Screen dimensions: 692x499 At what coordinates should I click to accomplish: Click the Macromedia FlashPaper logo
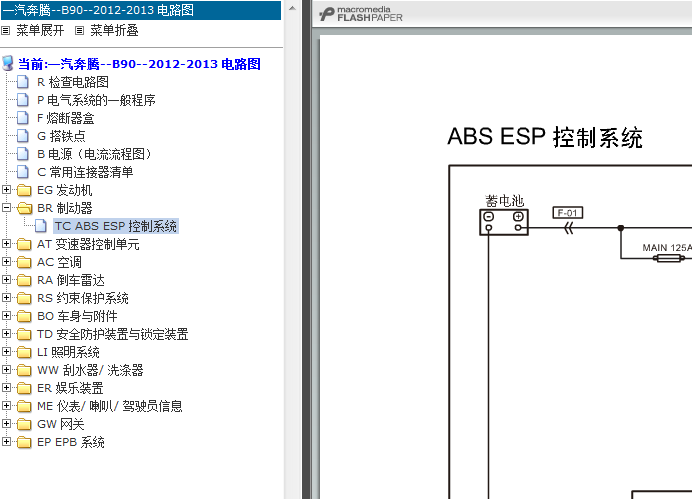click(361, 14)
